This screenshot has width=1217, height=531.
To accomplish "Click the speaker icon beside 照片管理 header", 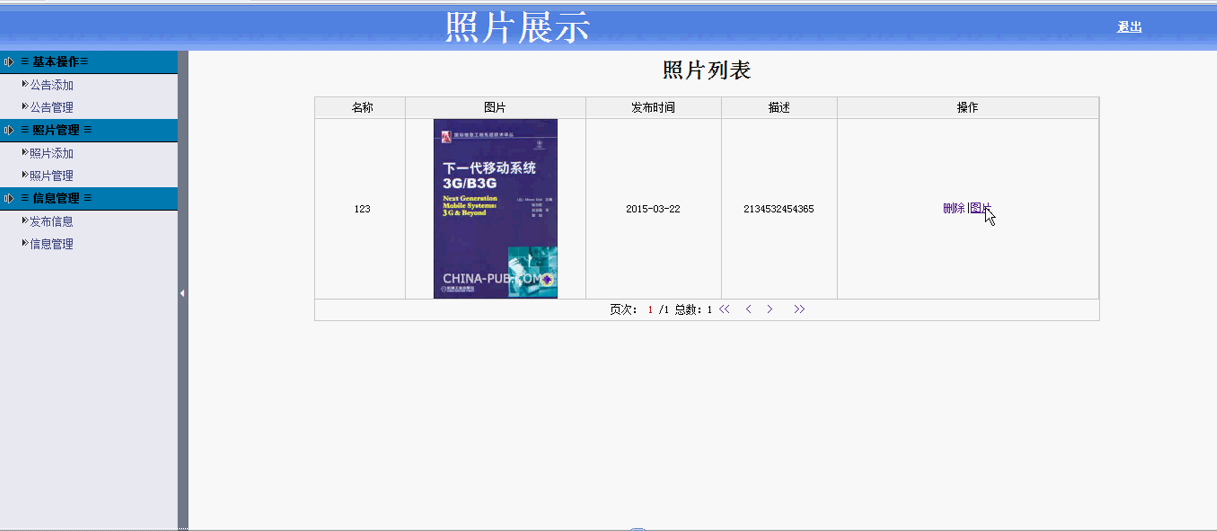I will tap(9, 130).
